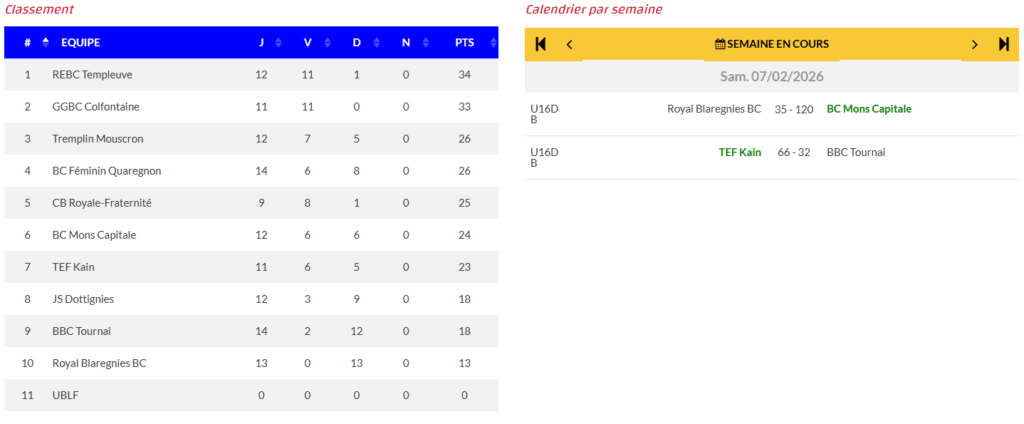1024x424 pixels.
Task: Select REBC Templeuve row in standings
Action: tap(92, 75)
